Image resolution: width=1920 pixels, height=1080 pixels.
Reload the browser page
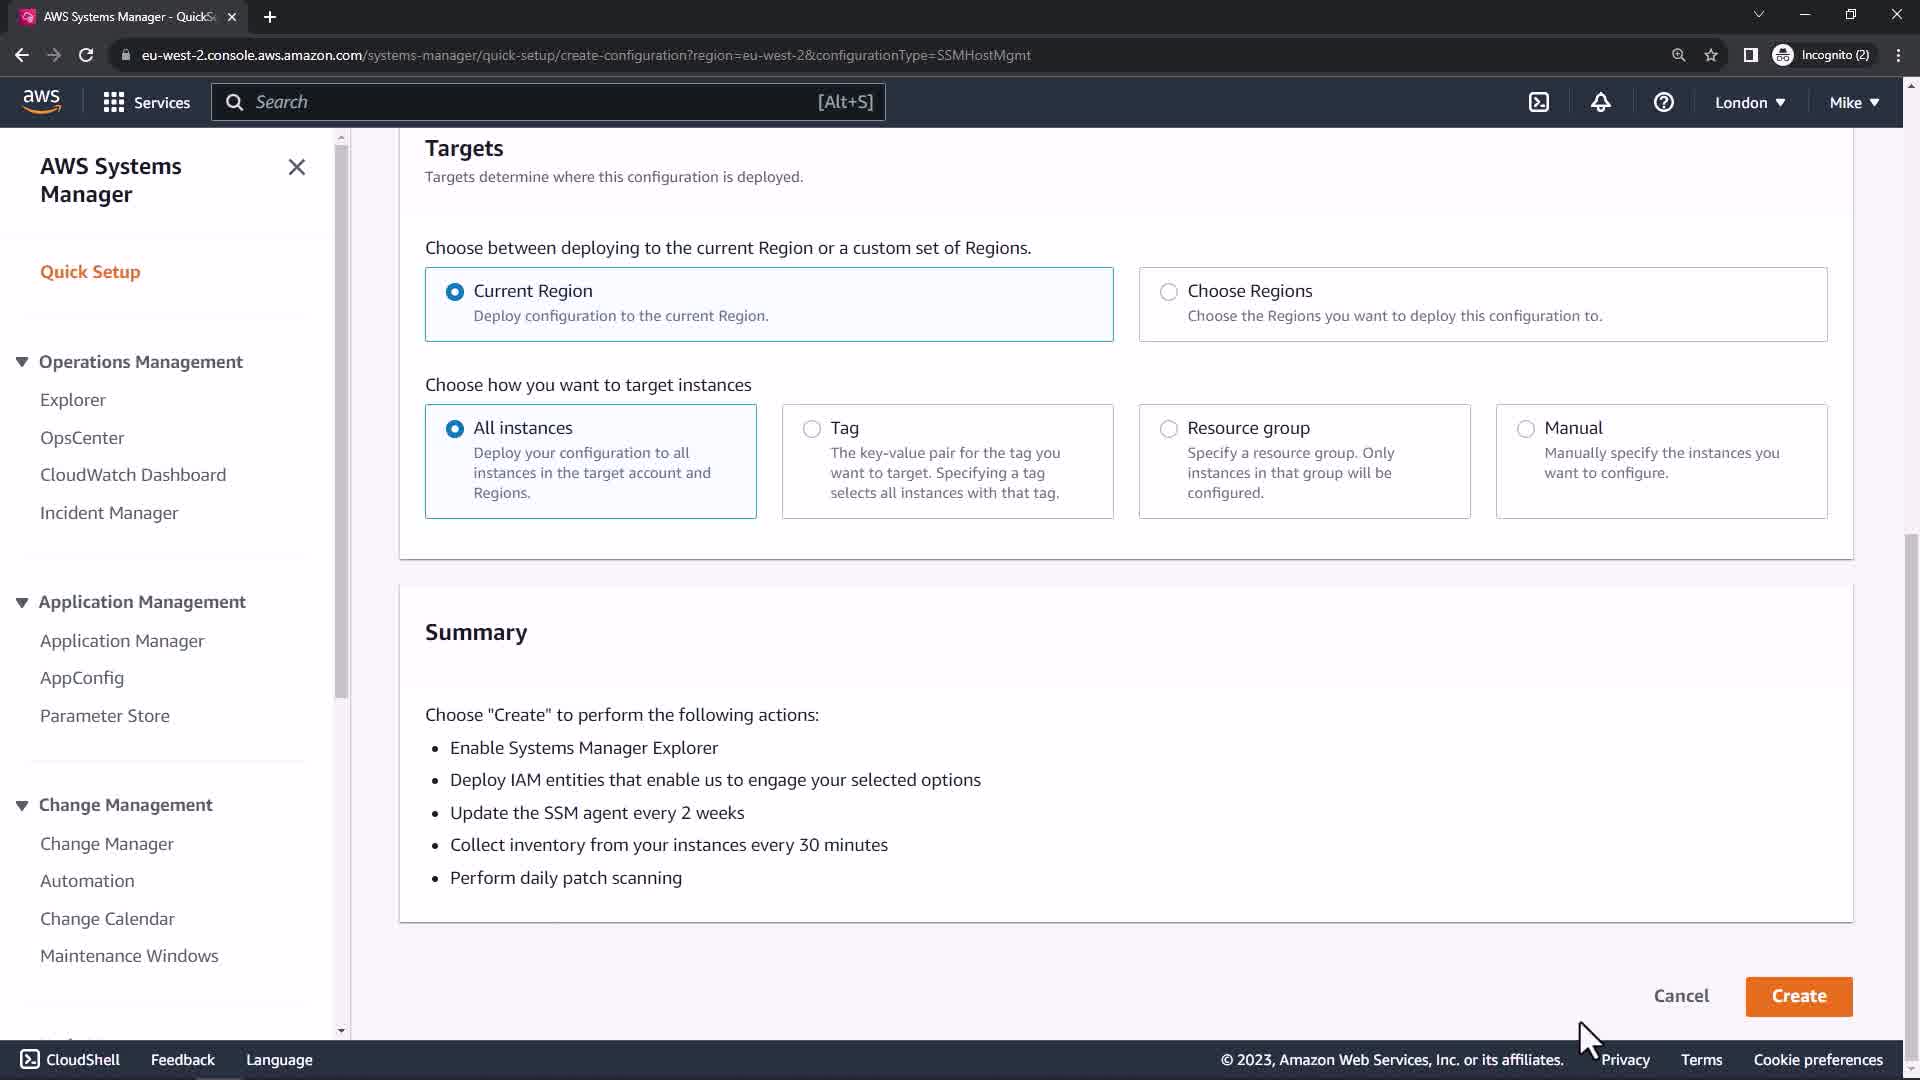[86, 55]
